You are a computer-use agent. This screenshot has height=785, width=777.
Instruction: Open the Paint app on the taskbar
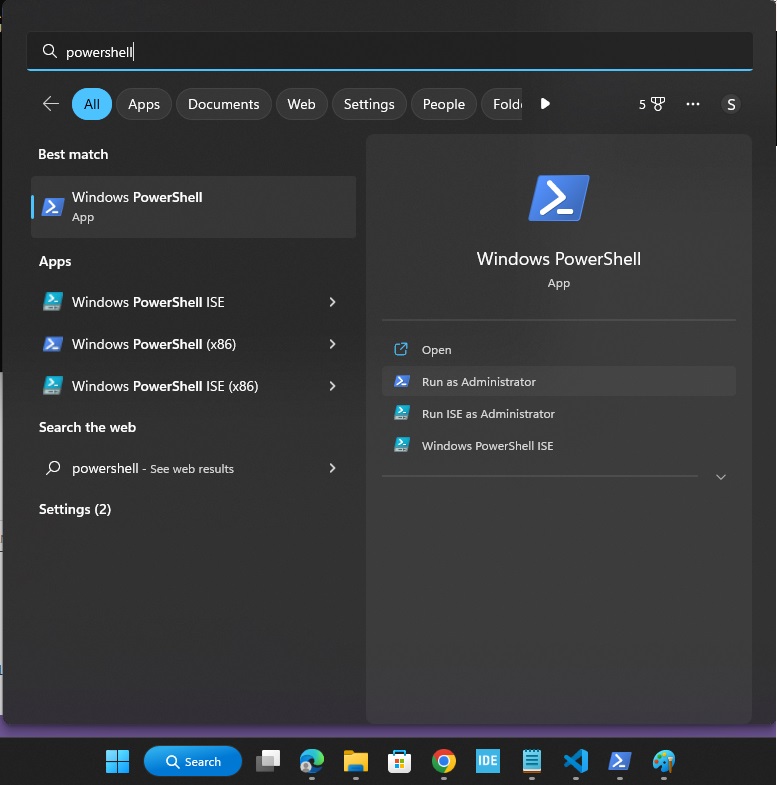coord(664,761)
